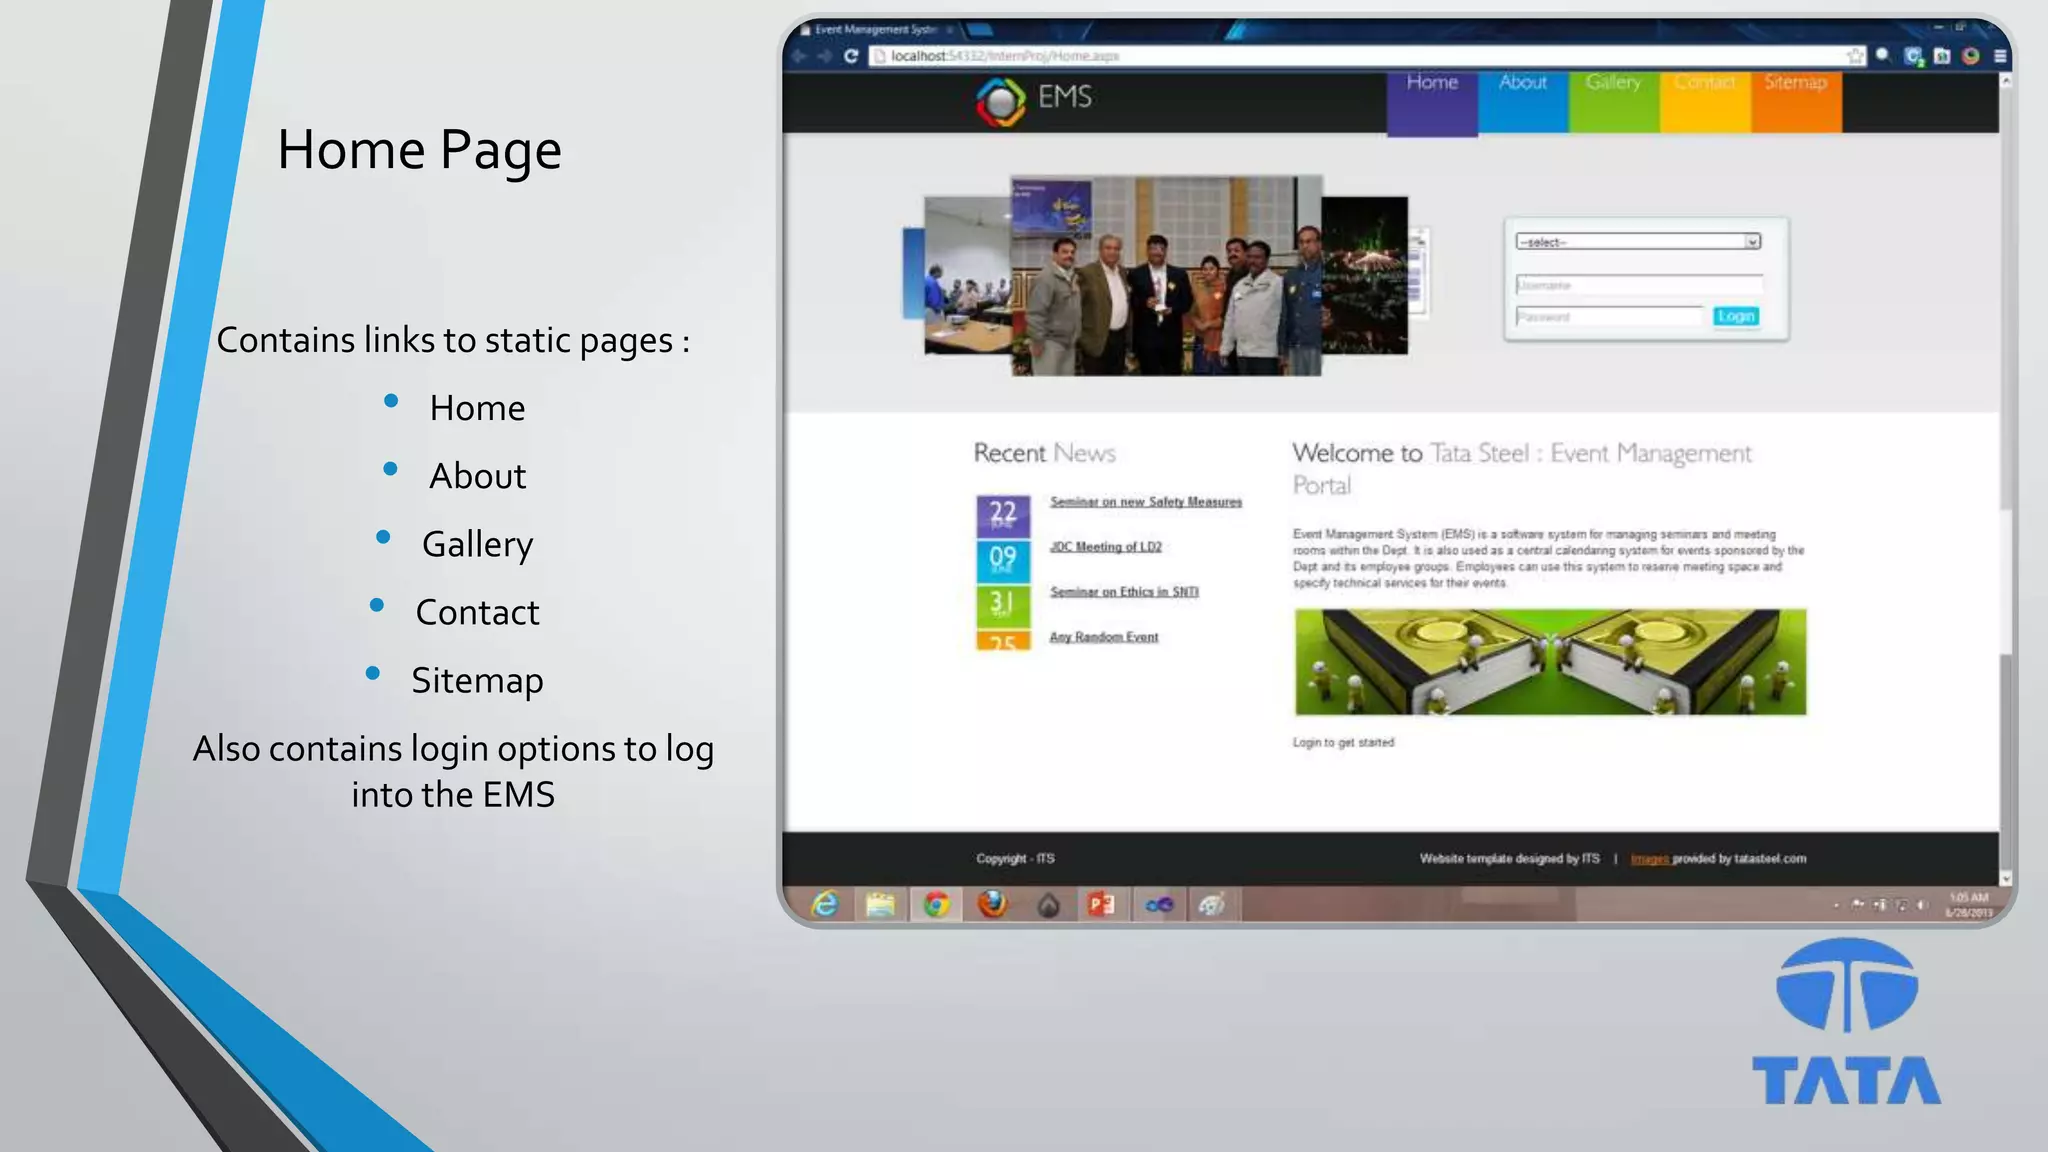Click the group photo slideshow image
This screenshot has height=1152, width=2048.
coord(1166,276)
